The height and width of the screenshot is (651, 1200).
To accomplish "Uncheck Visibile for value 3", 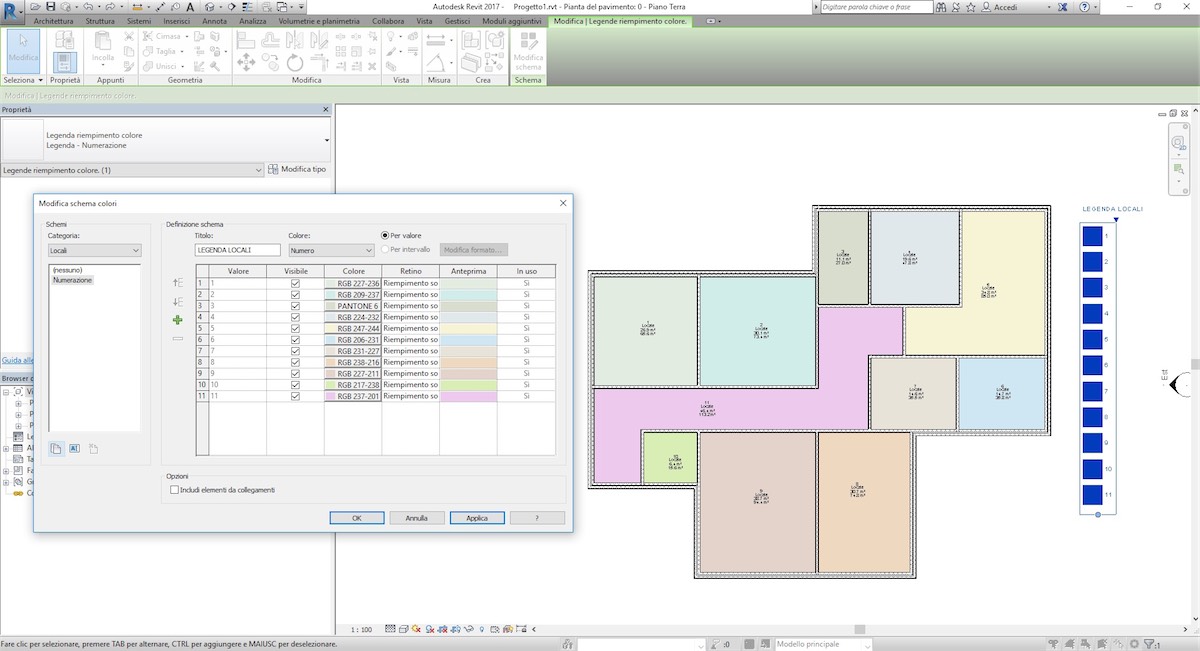I will (x=295, y=306).
